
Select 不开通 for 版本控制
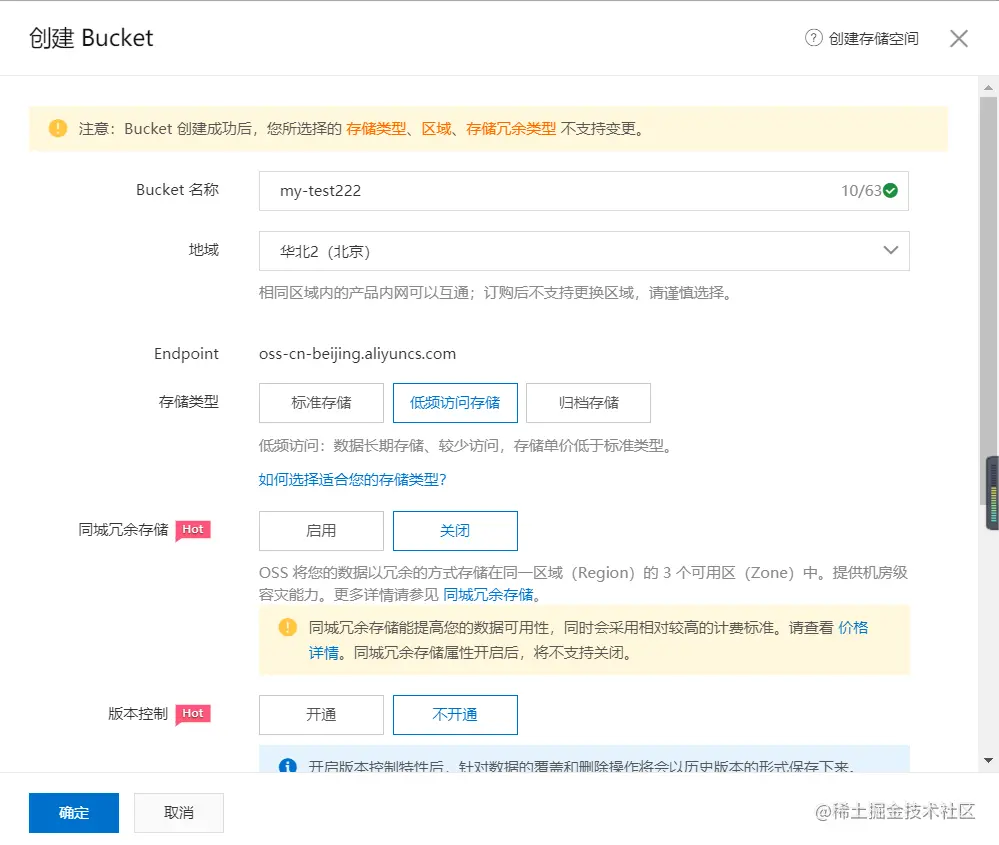pyautogui.click(x=455, y=714)
